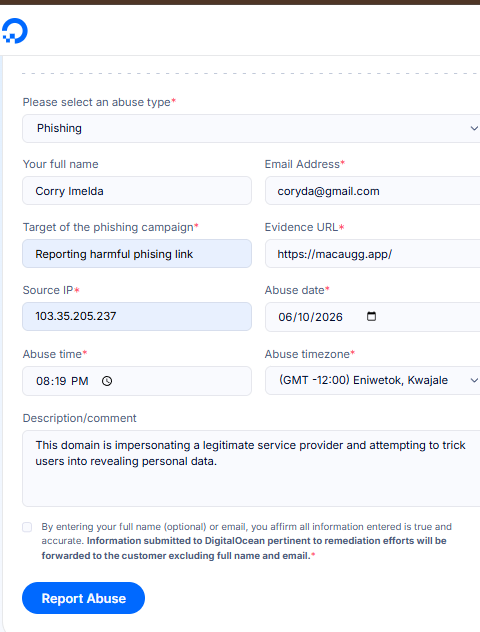Edit the Target of the phishing campaign field

(137, 254)
